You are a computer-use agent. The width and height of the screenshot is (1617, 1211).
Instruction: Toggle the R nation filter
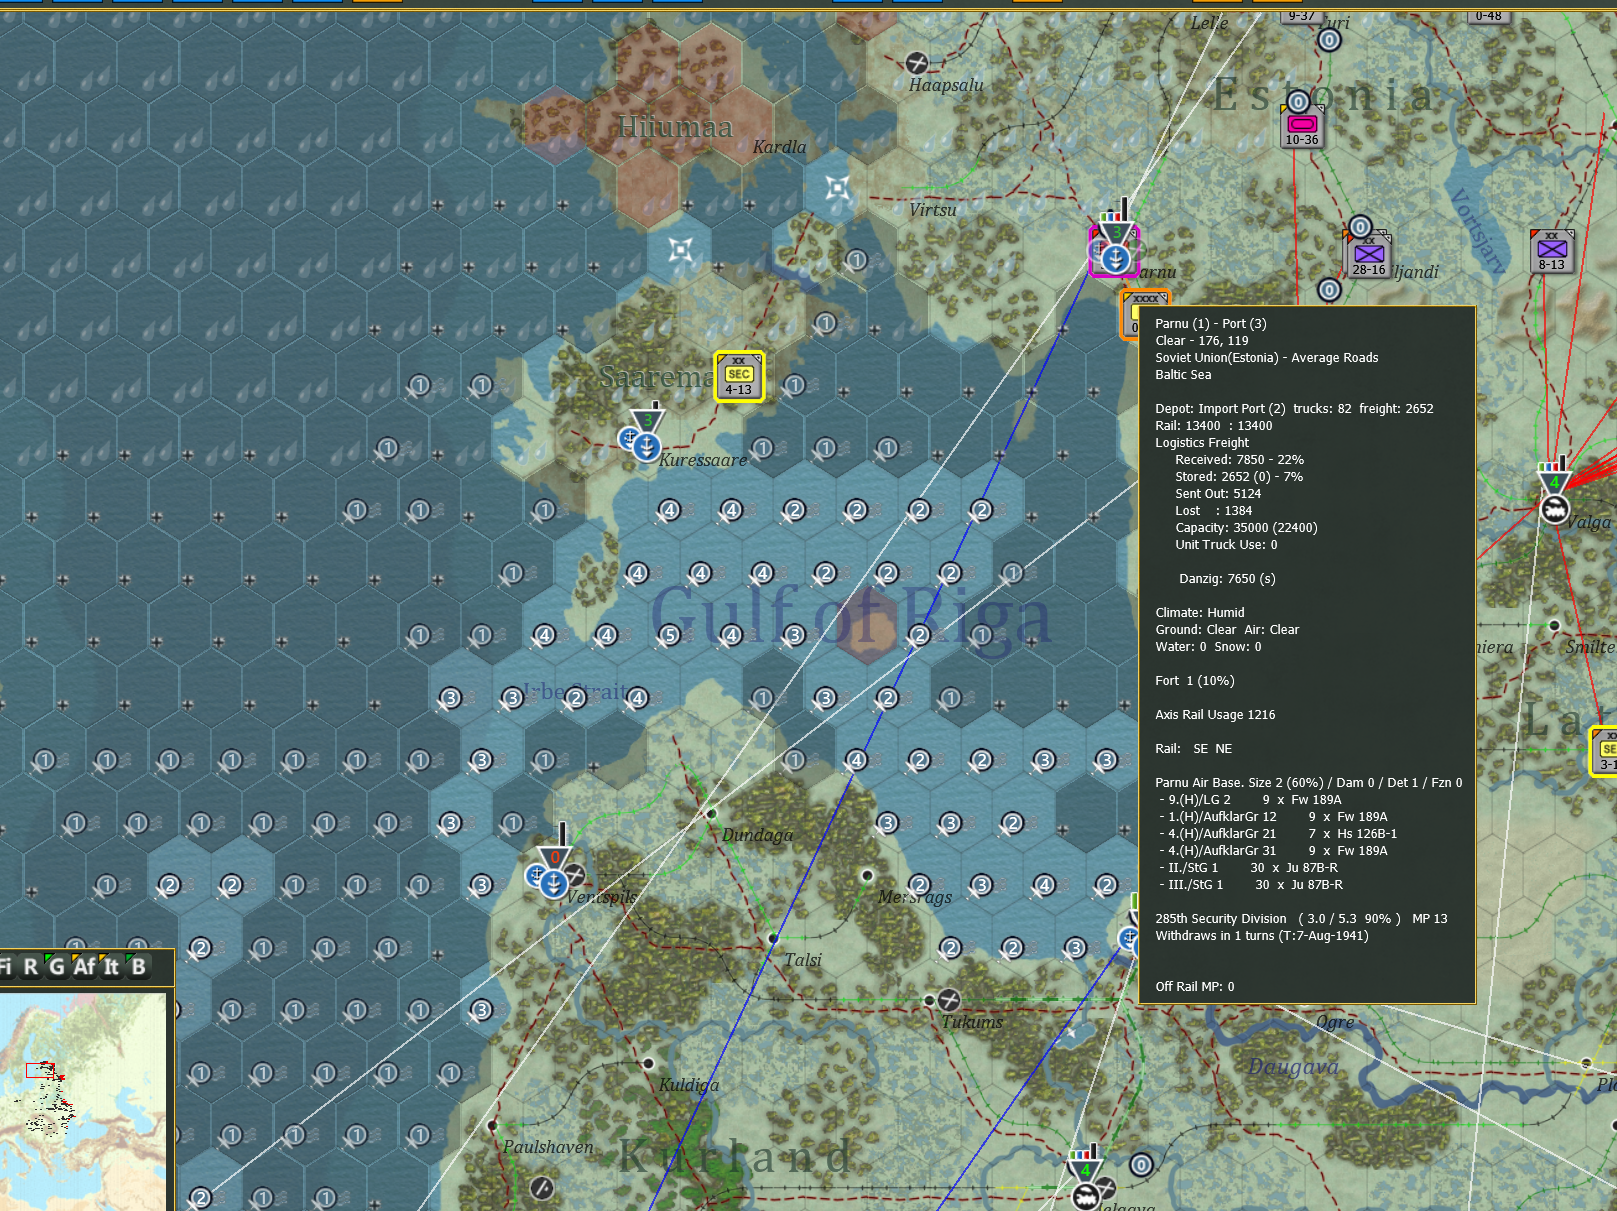click(x=29, y=966)
